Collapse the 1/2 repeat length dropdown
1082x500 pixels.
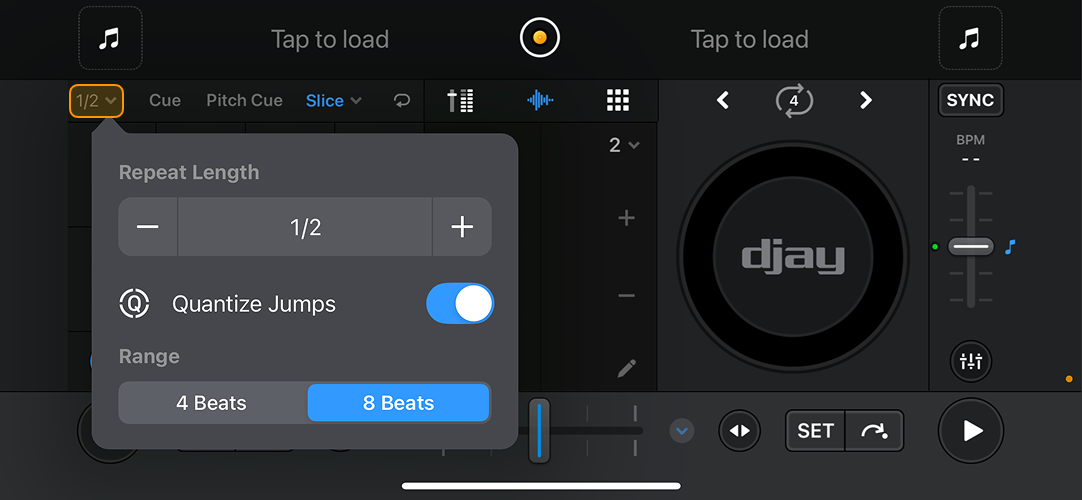(x=97, y=100)
